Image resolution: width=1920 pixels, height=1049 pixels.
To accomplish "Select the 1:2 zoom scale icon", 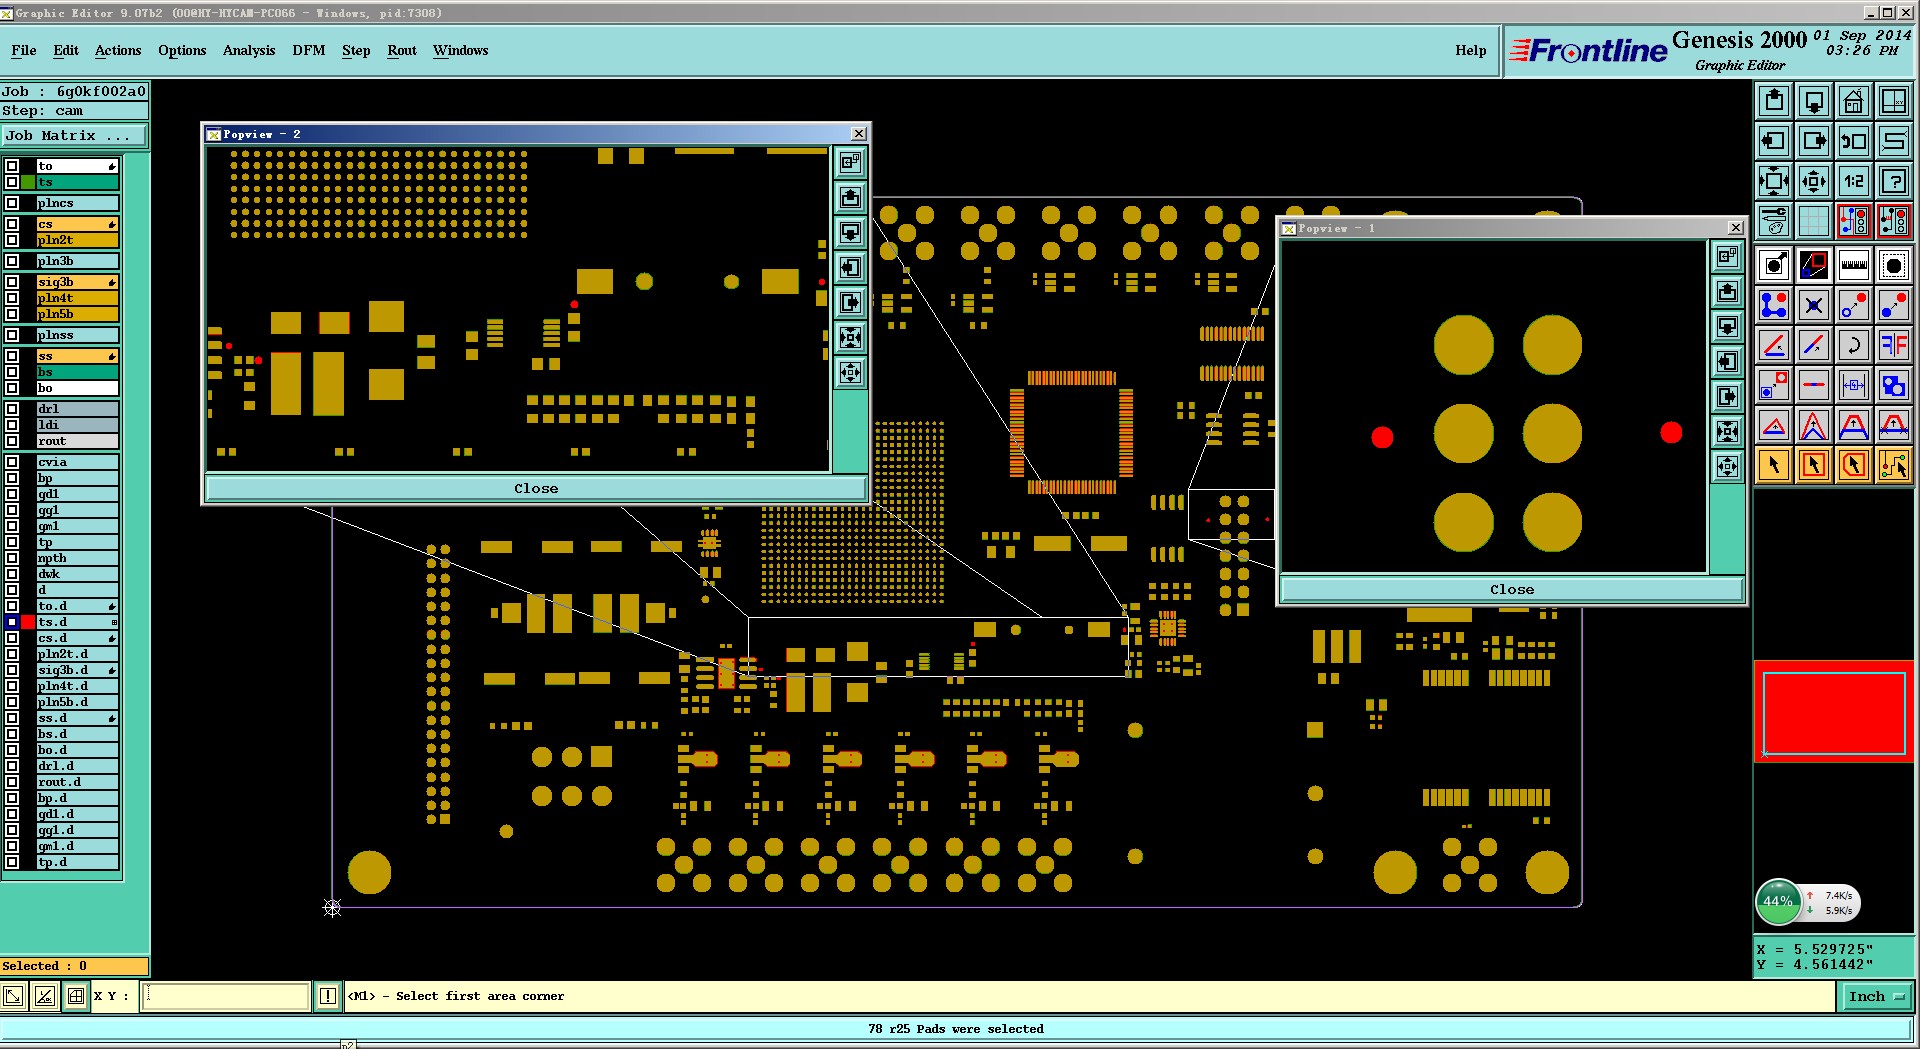I will click(x=1853, y=181).
